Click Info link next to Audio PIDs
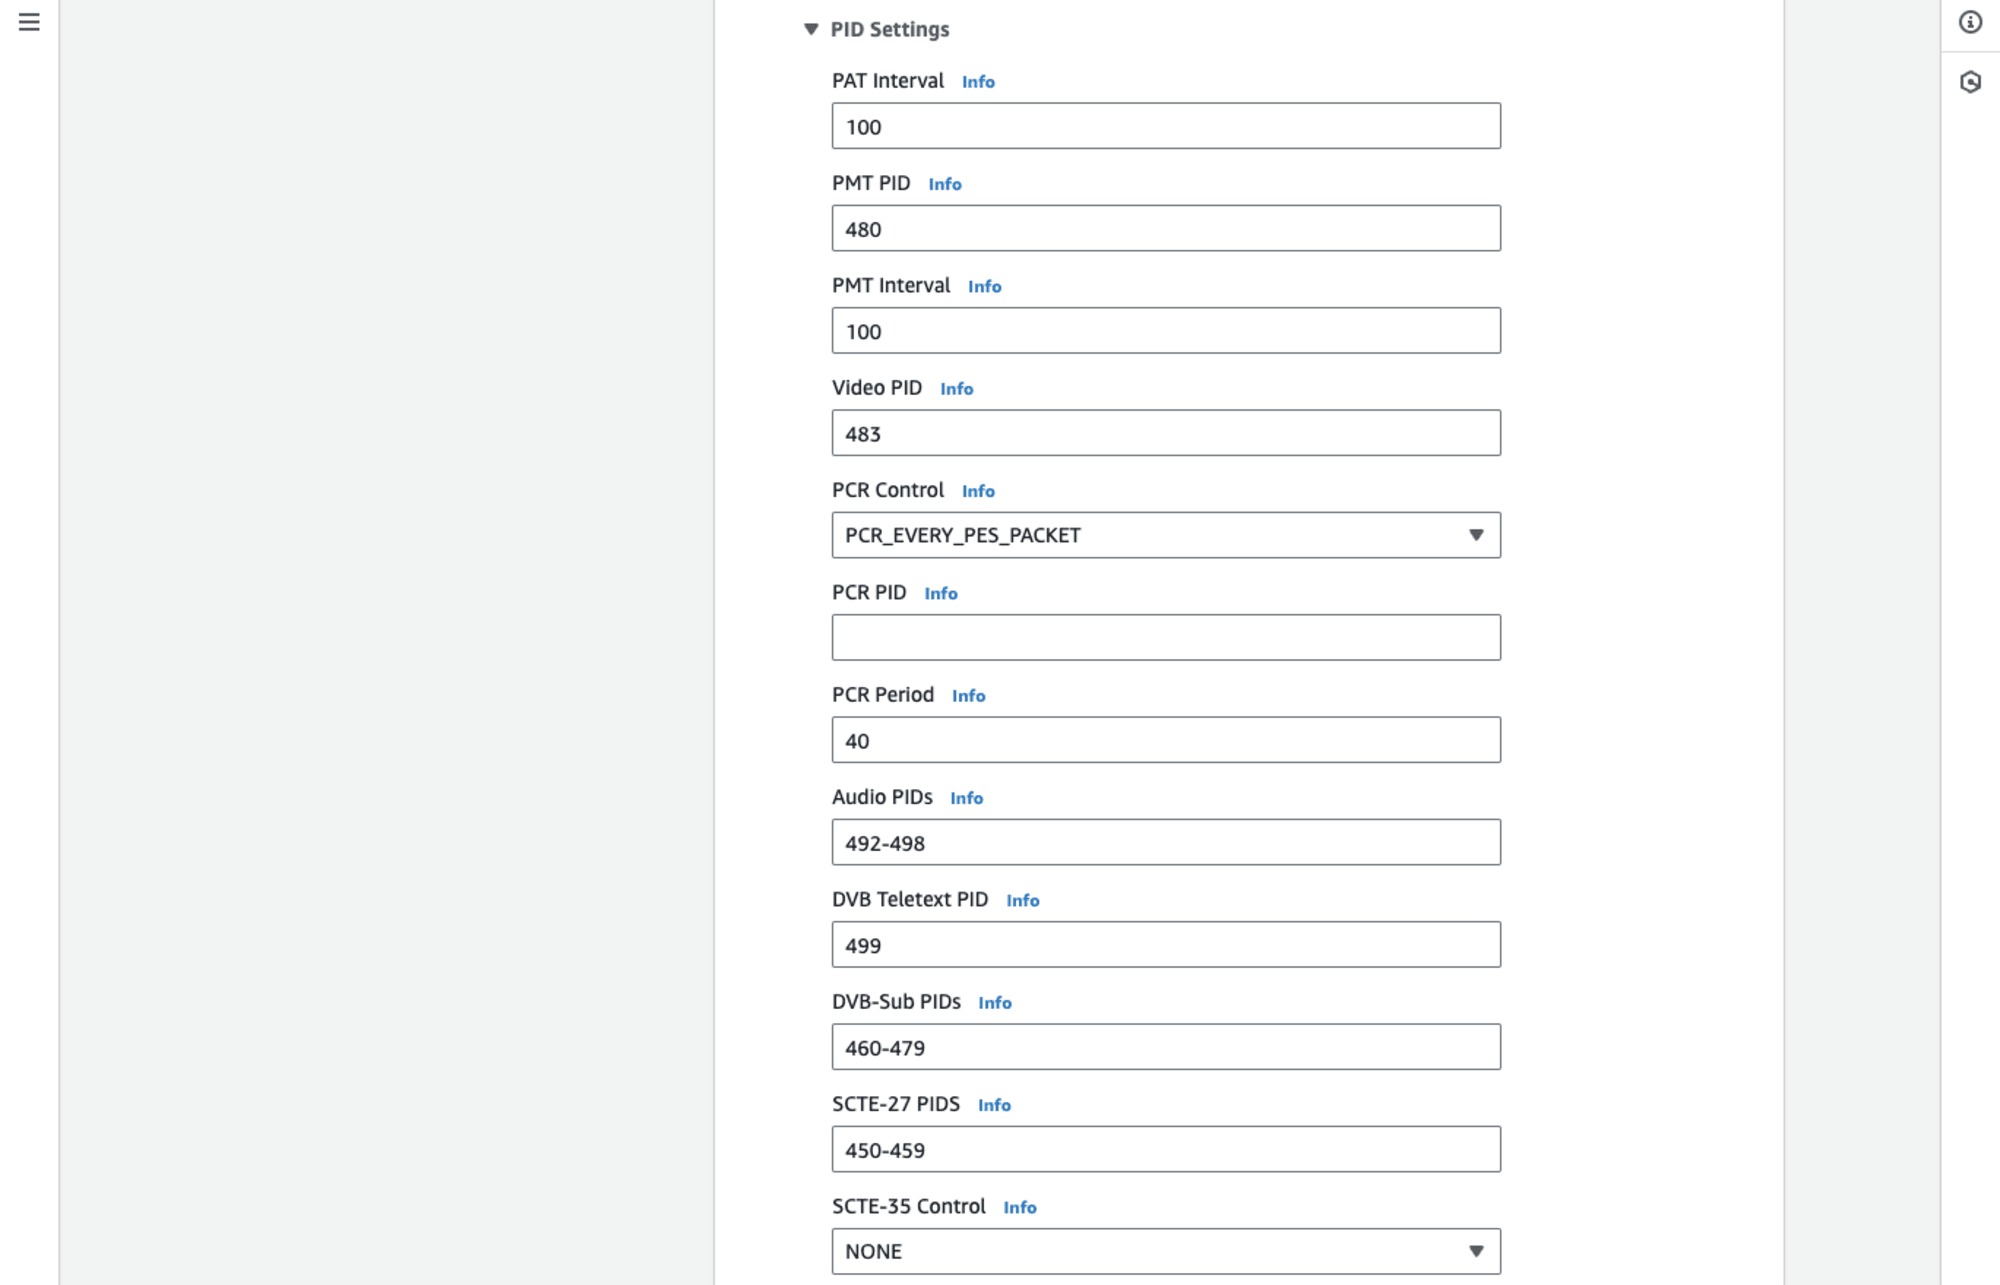Screen dimensions: 2000x1285 coord(966,798)
